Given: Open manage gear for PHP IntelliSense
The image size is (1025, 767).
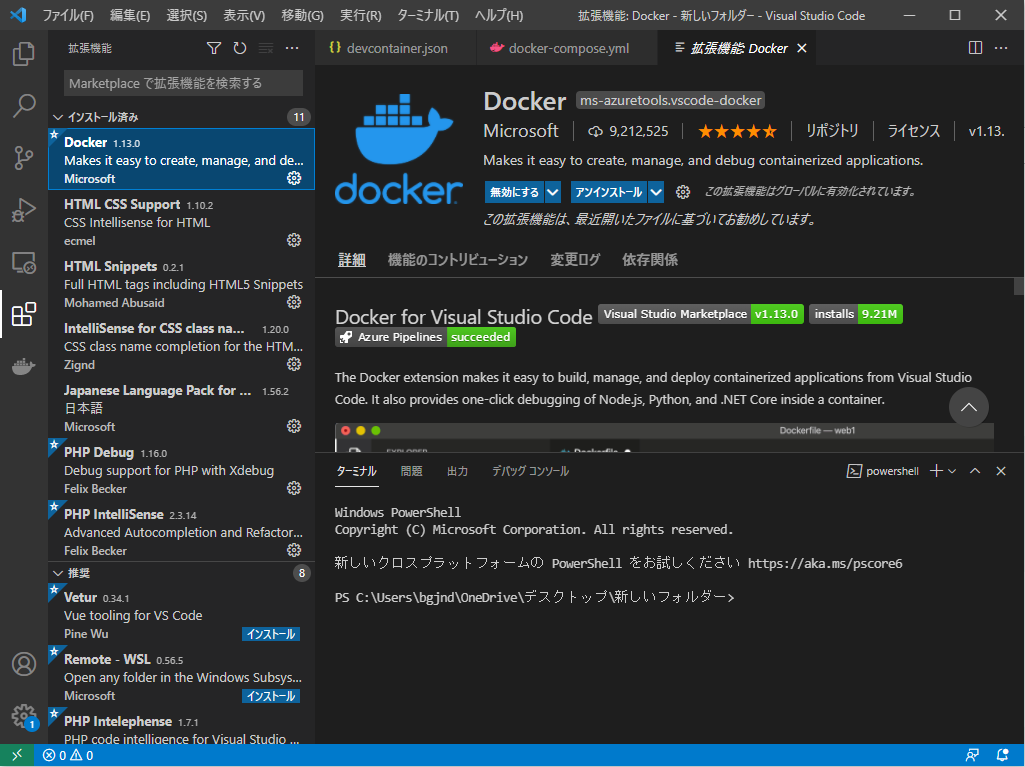Looking at the screenshot, I should (294, 550).
